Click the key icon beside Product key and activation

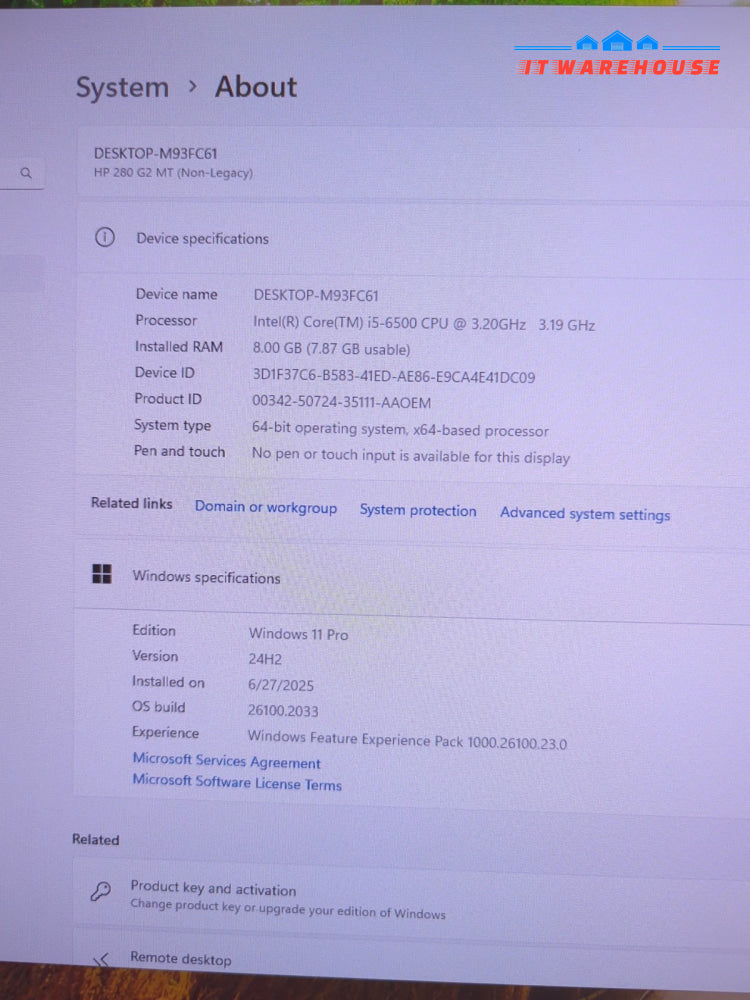click(x=101, y=891)
